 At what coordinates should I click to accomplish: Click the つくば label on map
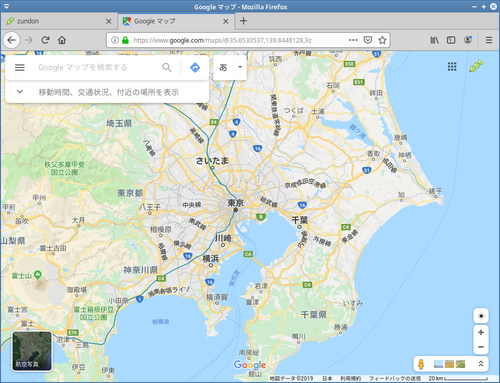[x=294, y=110]
